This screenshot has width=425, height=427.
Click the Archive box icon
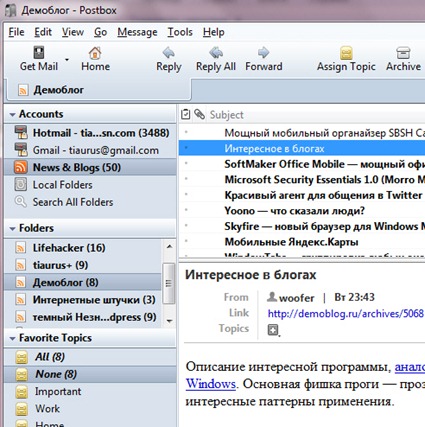[x=403, y=53]
